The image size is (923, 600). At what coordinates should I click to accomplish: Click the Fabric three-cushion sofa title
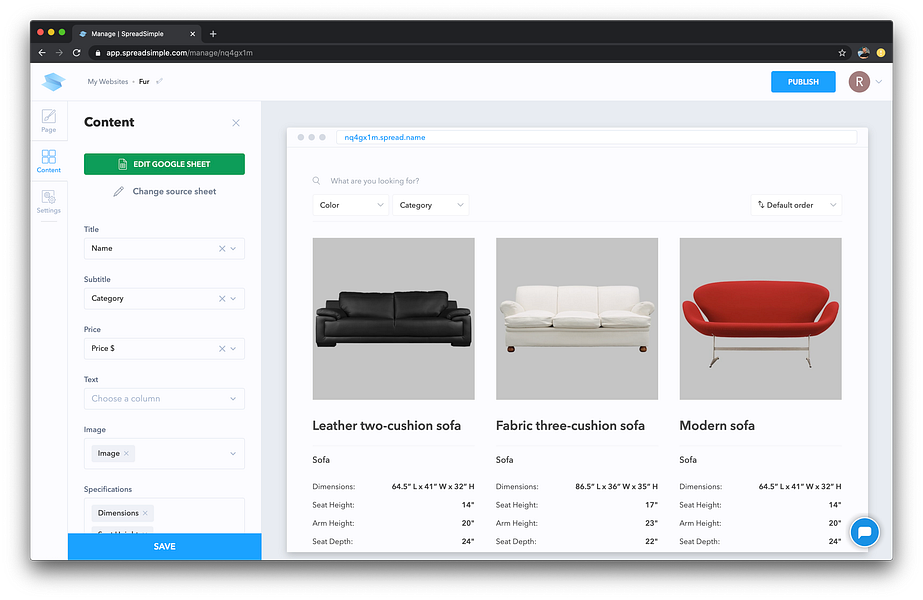click(570, 426)
